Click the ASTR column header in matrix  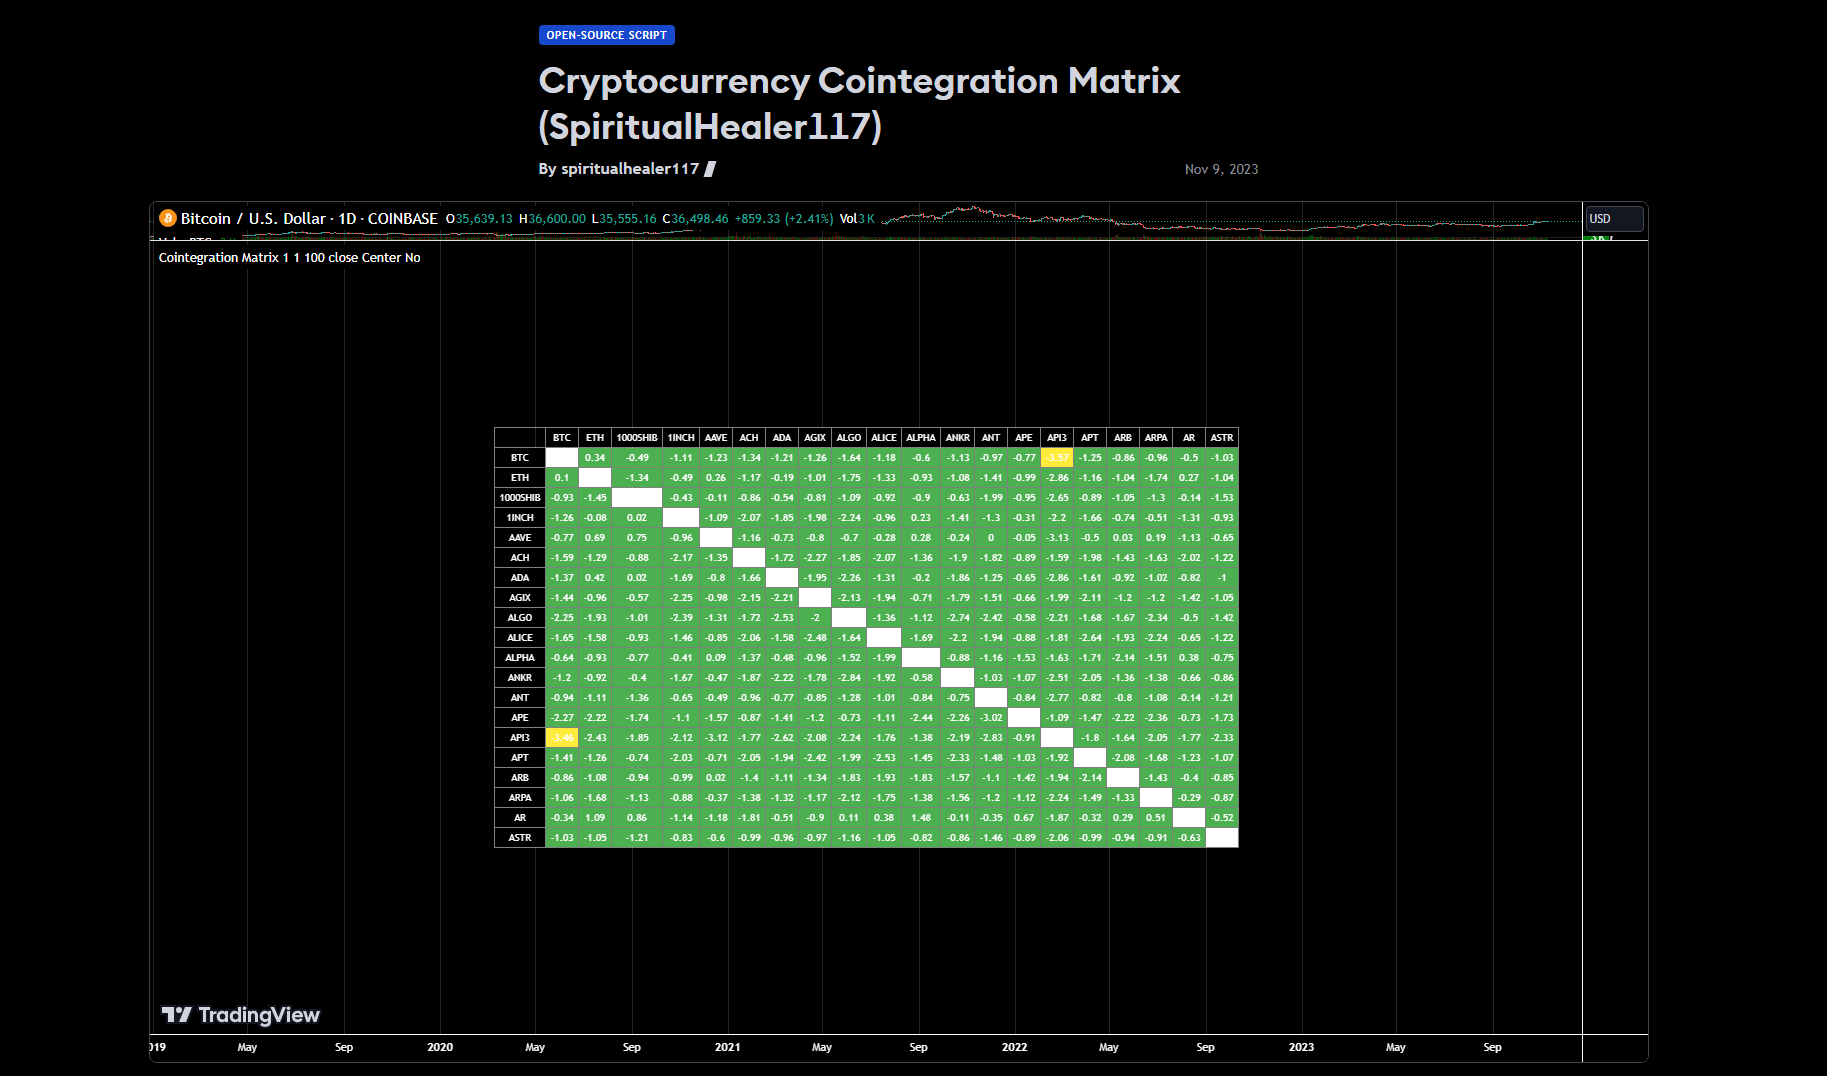click(1222, 438)
